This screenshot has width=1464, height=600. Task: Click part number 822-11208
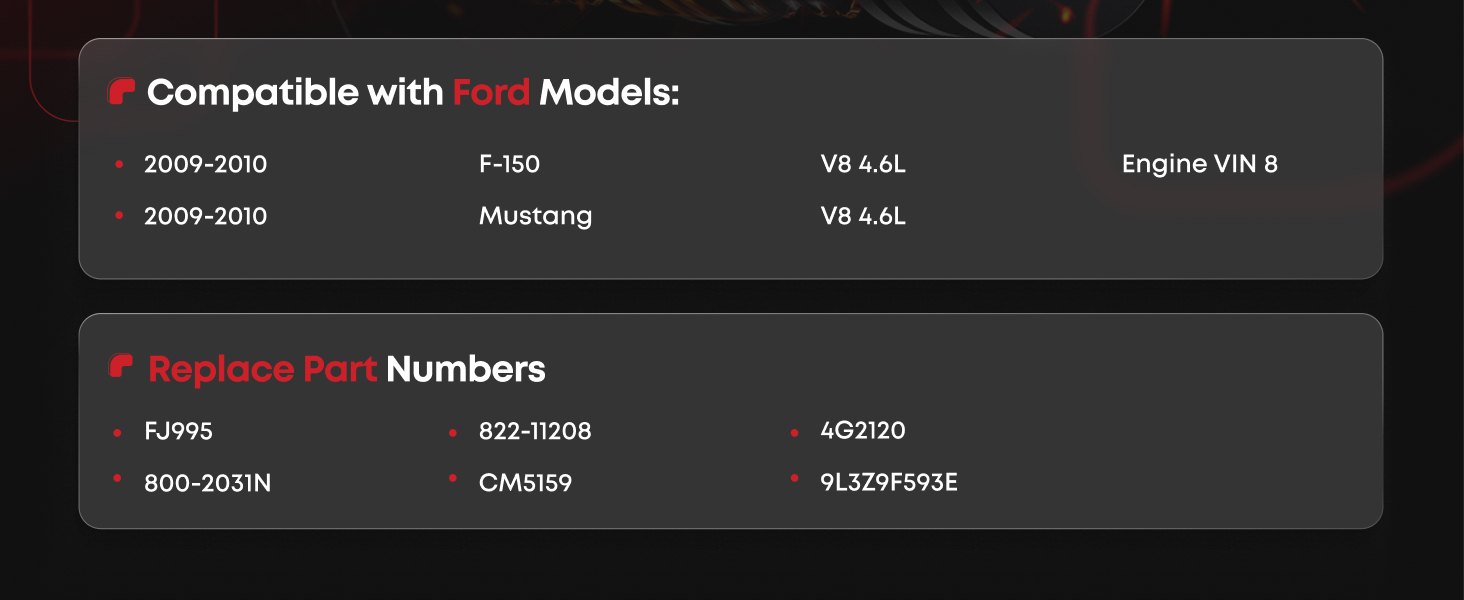click(535, 431)
